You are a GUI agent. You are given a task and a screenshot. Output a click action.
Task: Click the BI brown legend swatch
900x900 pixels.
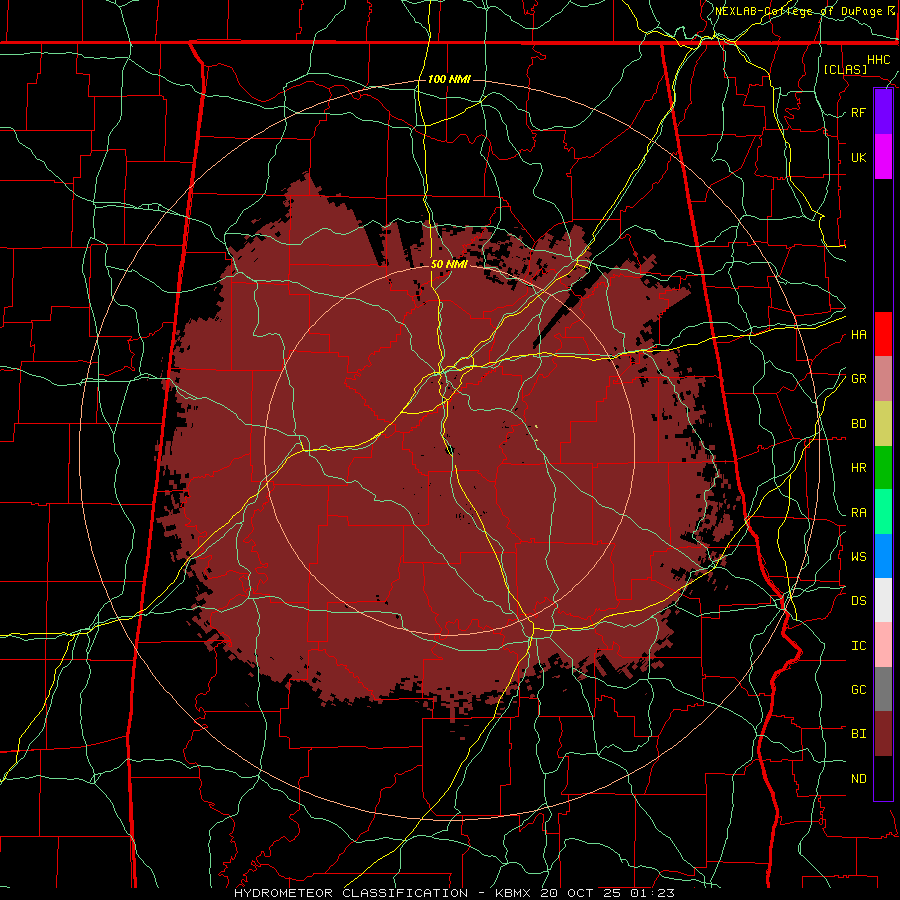click(x=883, y=734)
